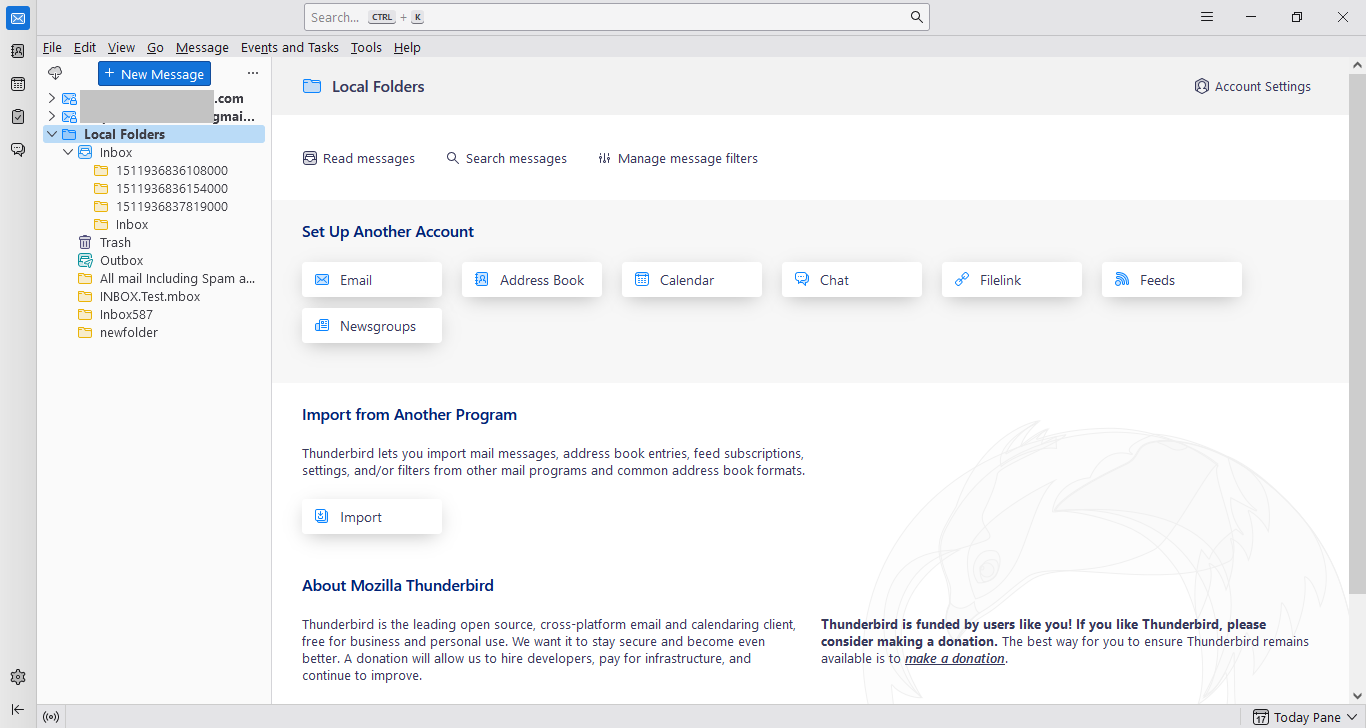Open Manage message filters

(678, 158)
